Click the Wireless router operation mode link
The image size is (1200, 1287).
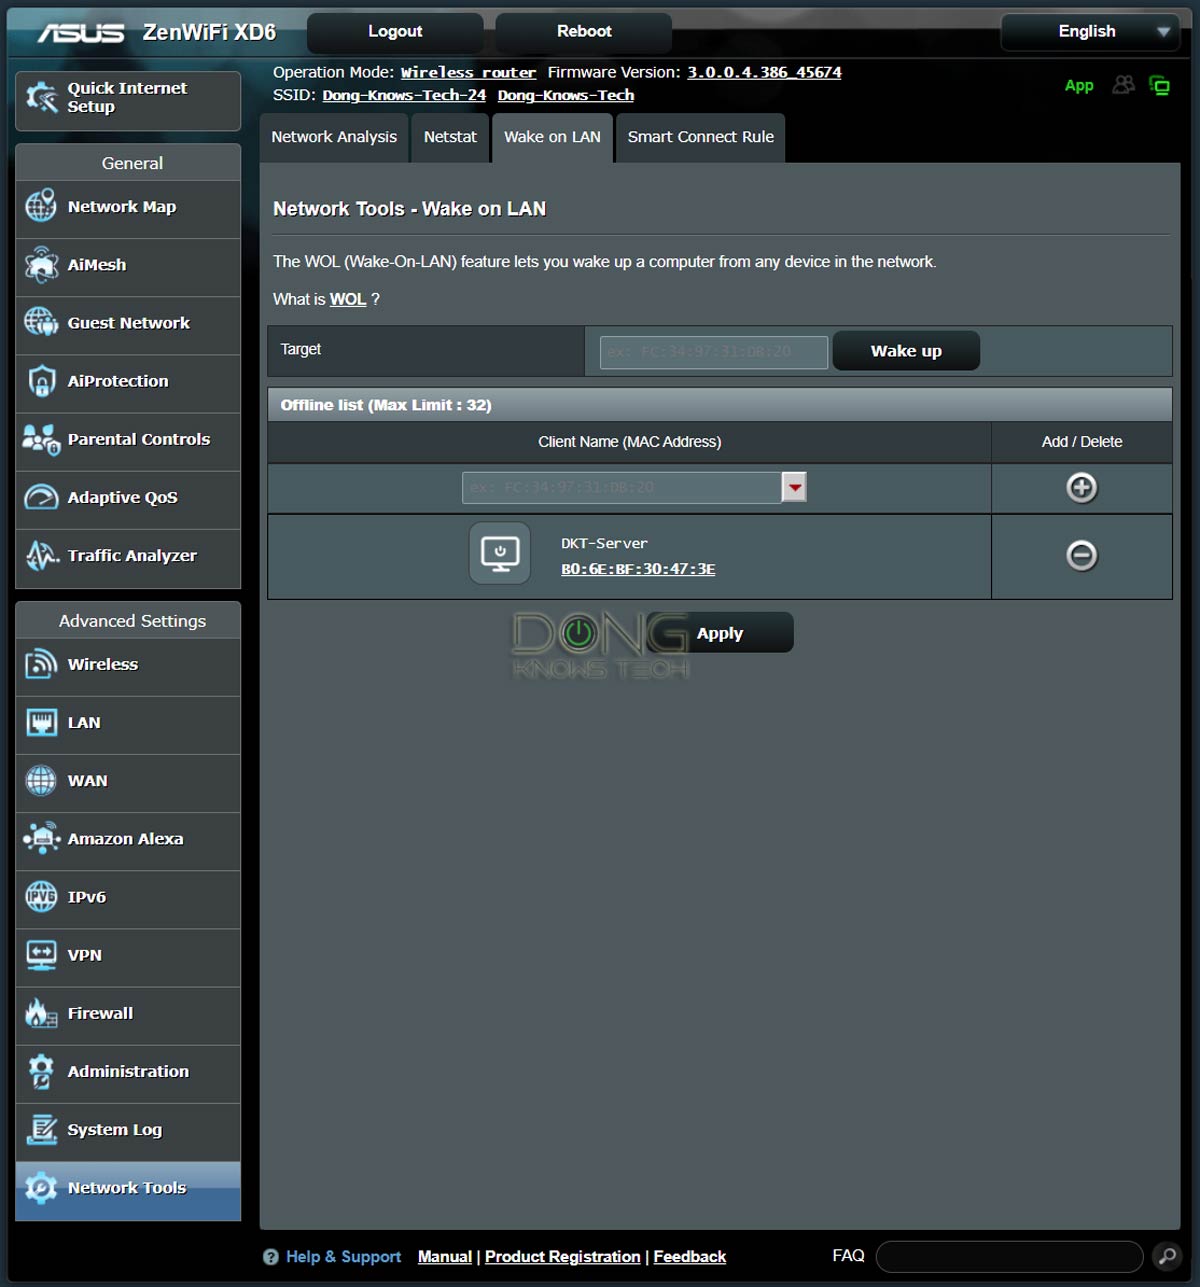point(468,72)
